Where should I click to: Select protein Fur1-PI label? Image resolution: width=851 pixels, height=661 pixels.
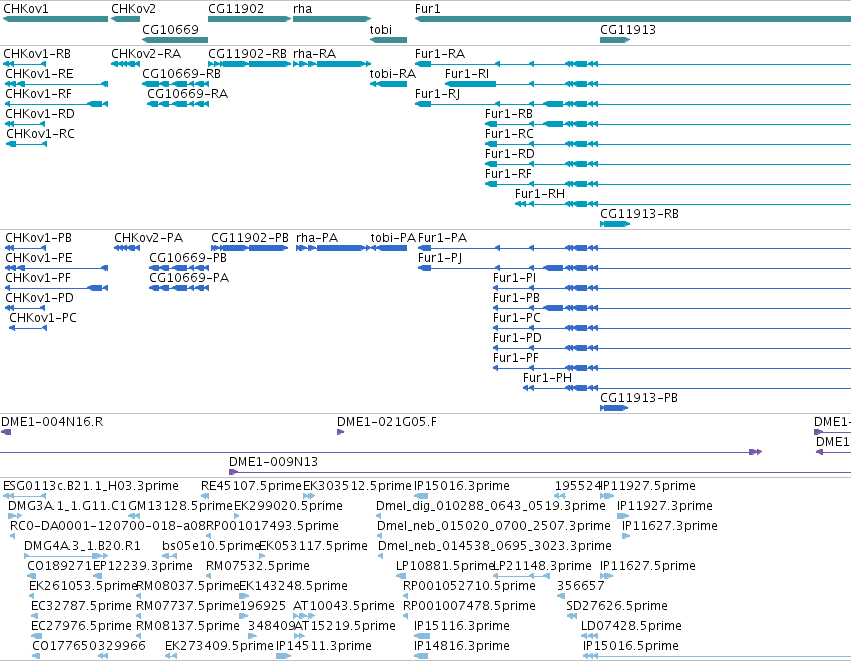(515, 278)
